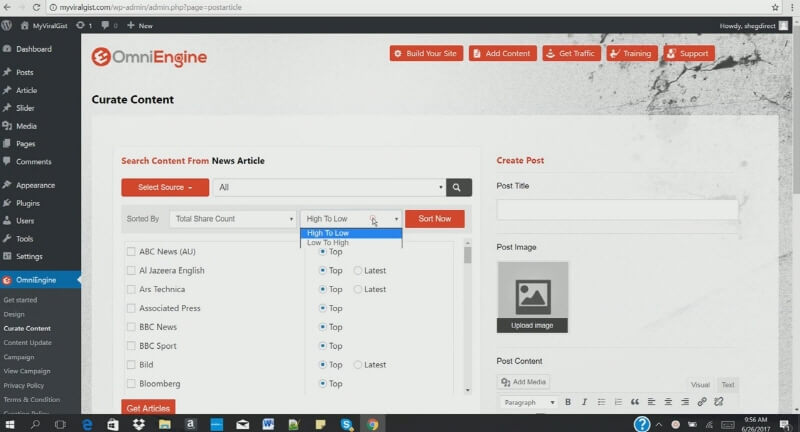Click the Build Your Site button
This screenshot has height=432, width=800.
(x=426, y=53)
